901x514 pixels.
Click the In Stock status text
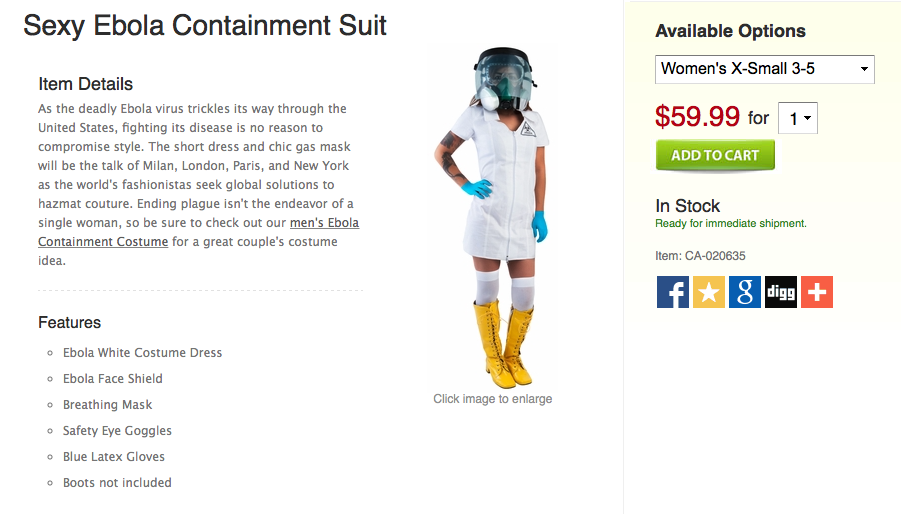click(688, 206)
